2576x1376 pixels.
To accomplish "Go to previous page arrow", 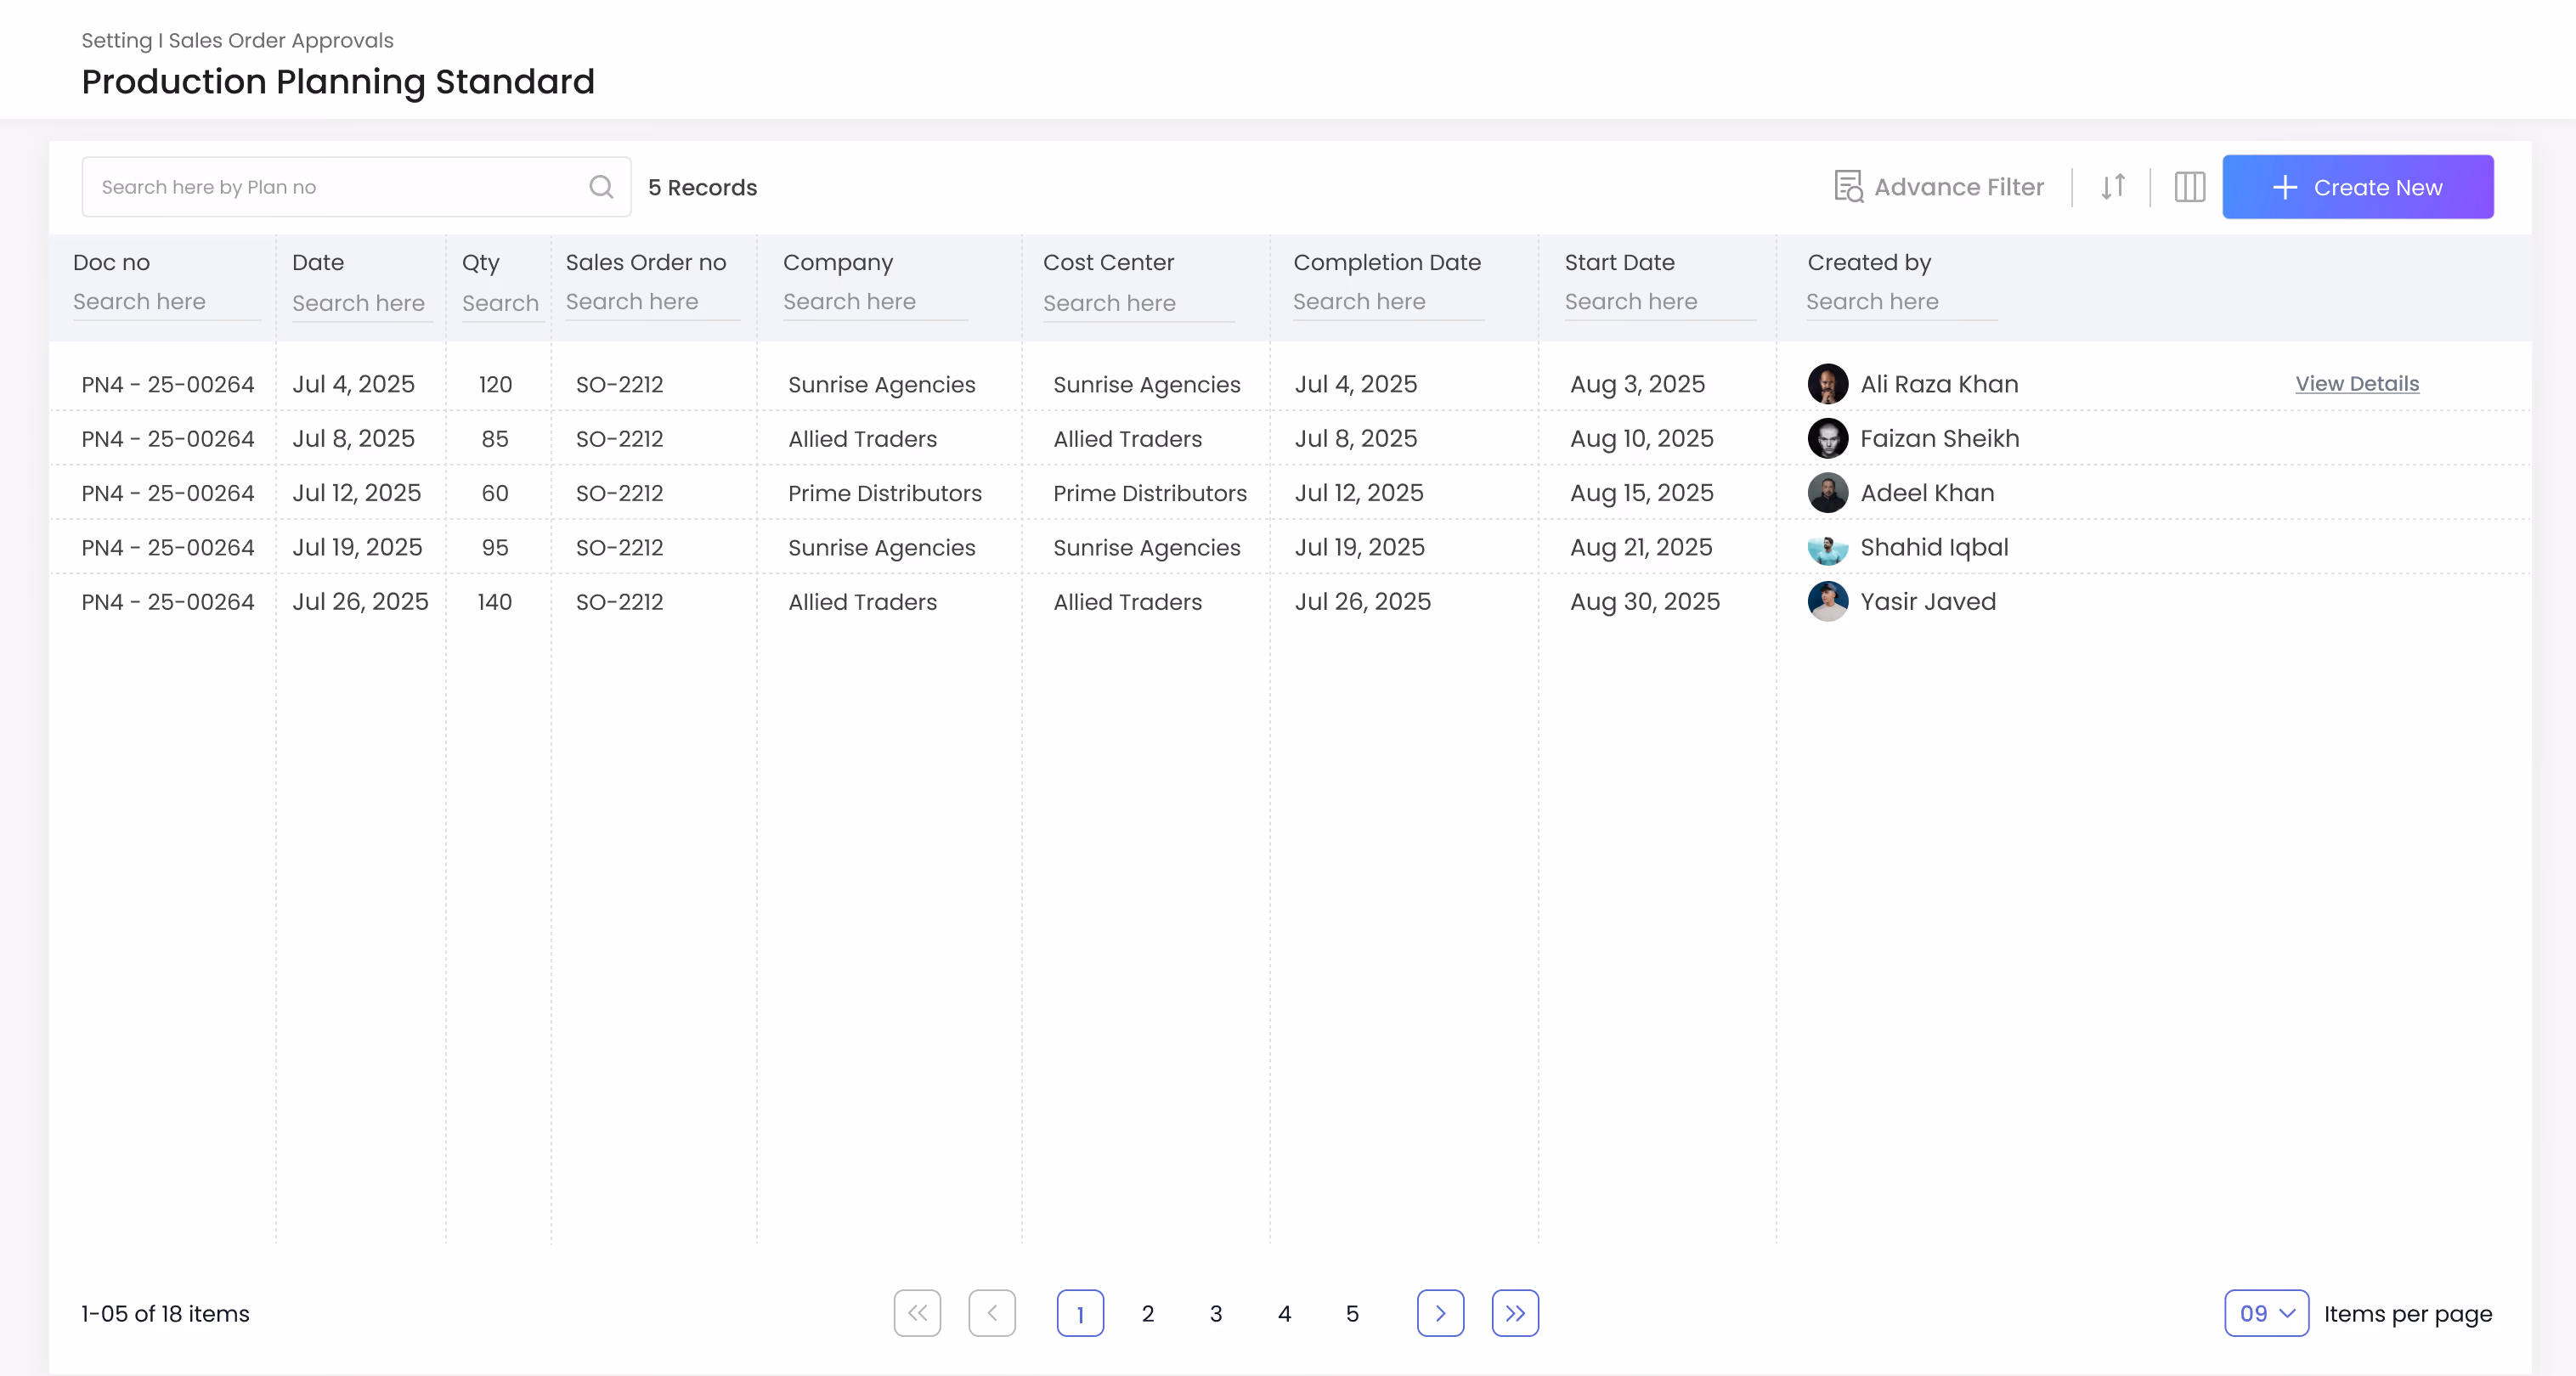I will pos(992,1313).
